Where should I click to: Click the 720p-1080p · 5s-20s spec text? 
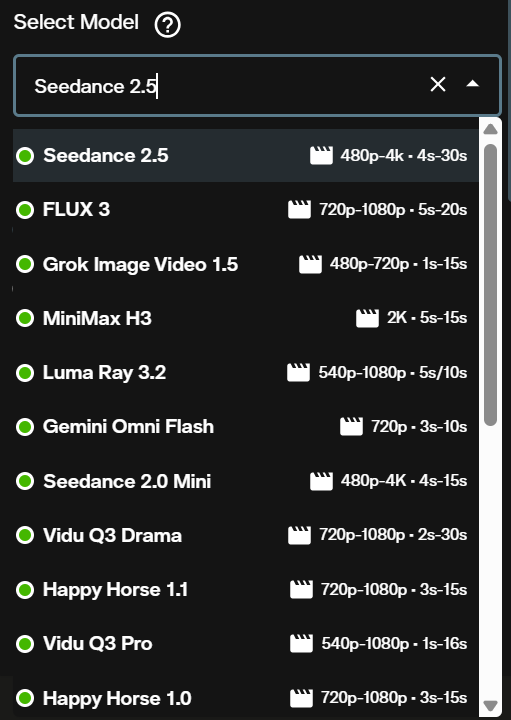[x=393, y=210]
